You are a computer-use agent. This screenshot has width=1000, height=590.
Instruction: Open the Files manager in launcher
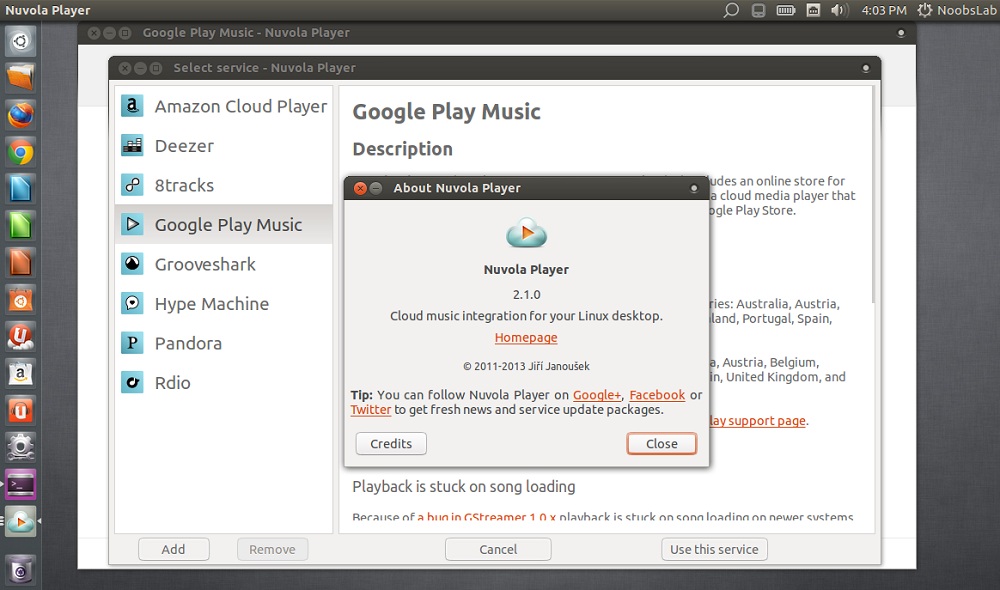(x=20, y=78)
